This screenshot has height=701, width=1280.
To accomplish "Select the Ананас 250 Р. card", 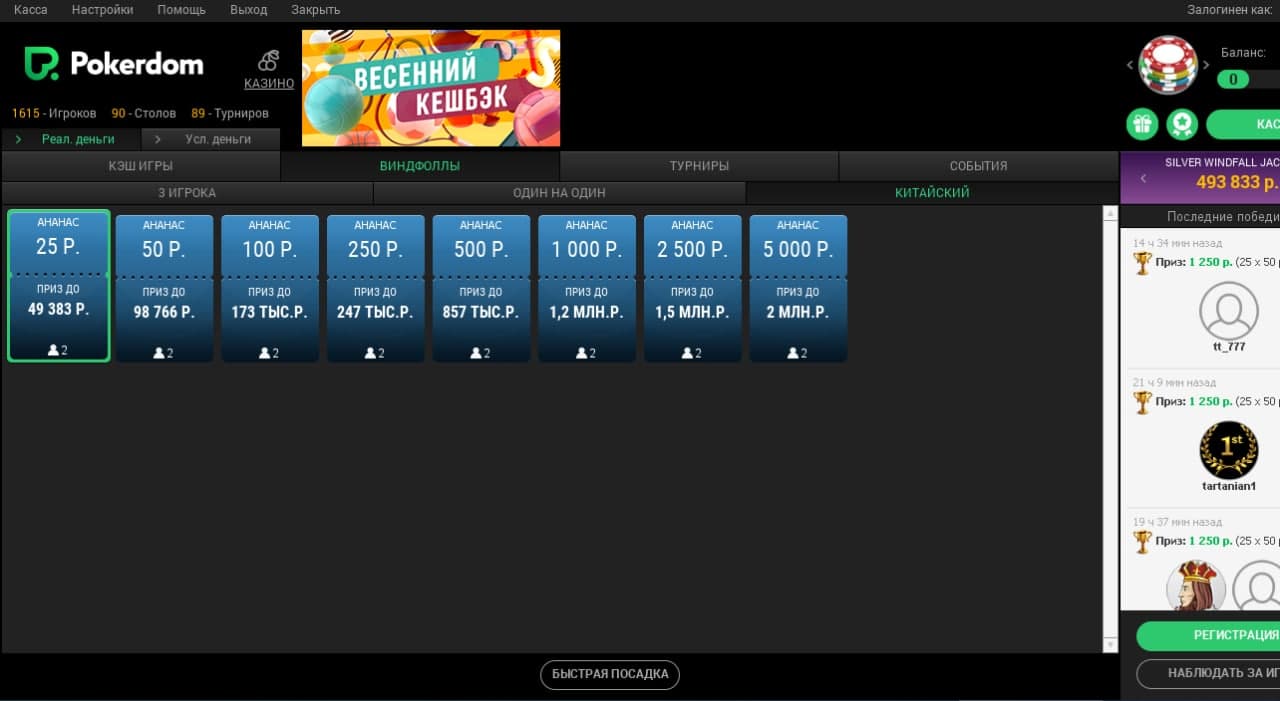I will pos(375,288).
